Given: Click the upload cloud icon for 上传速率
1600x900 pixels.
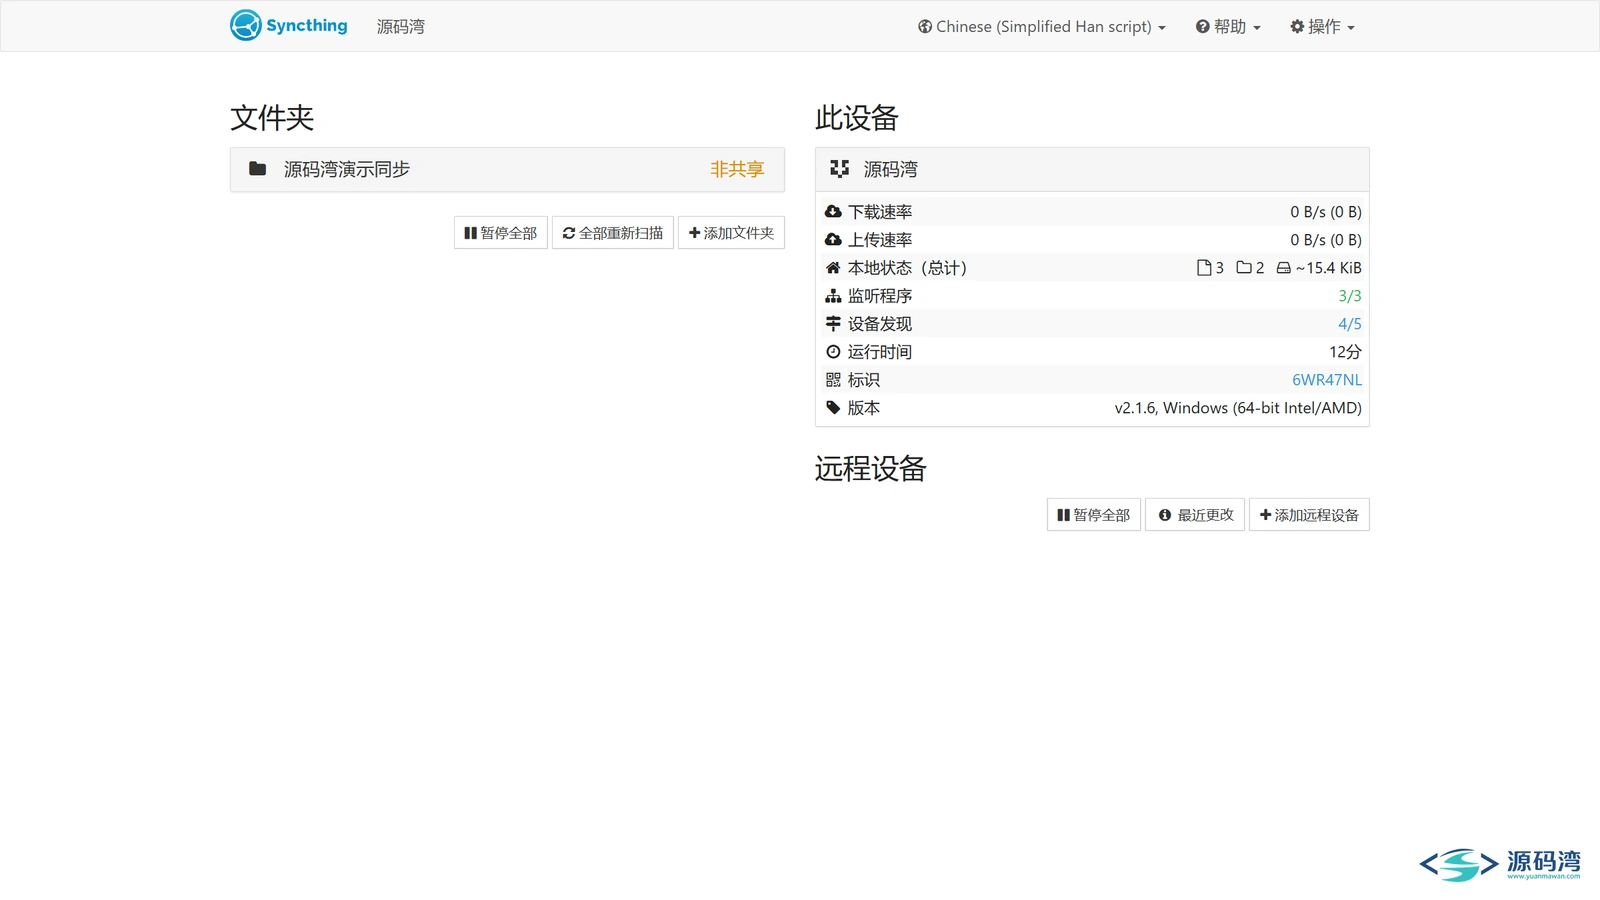Looking at the screenshot, I should click(x=833, y=240).
